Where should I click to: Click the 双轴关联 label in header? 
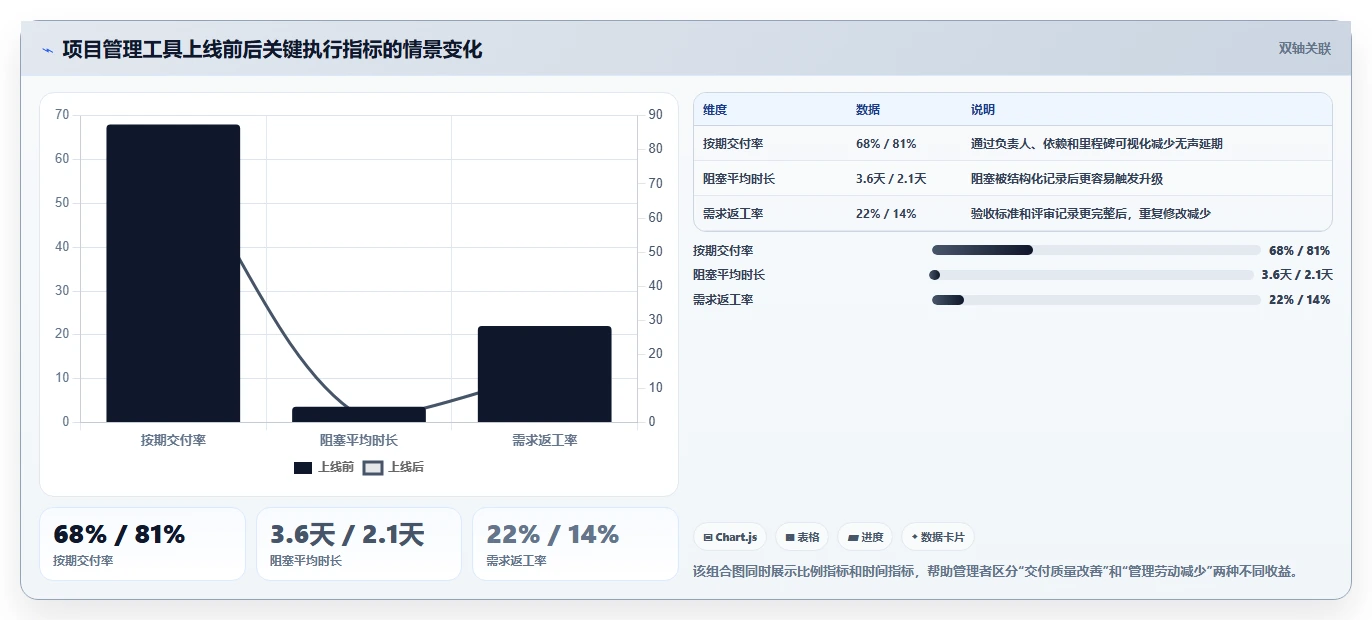[x=1305, y=48]
